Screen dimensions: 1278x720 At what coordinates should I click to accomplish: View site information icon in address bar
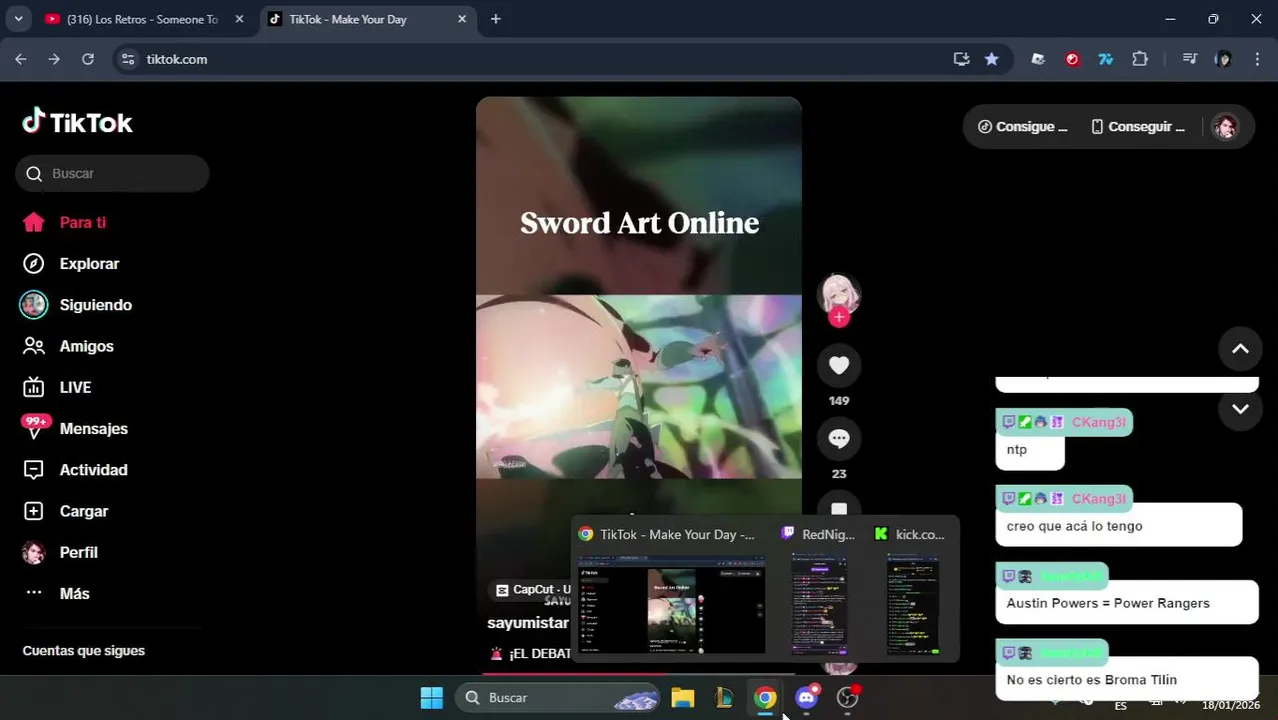(x=127, y=59)
